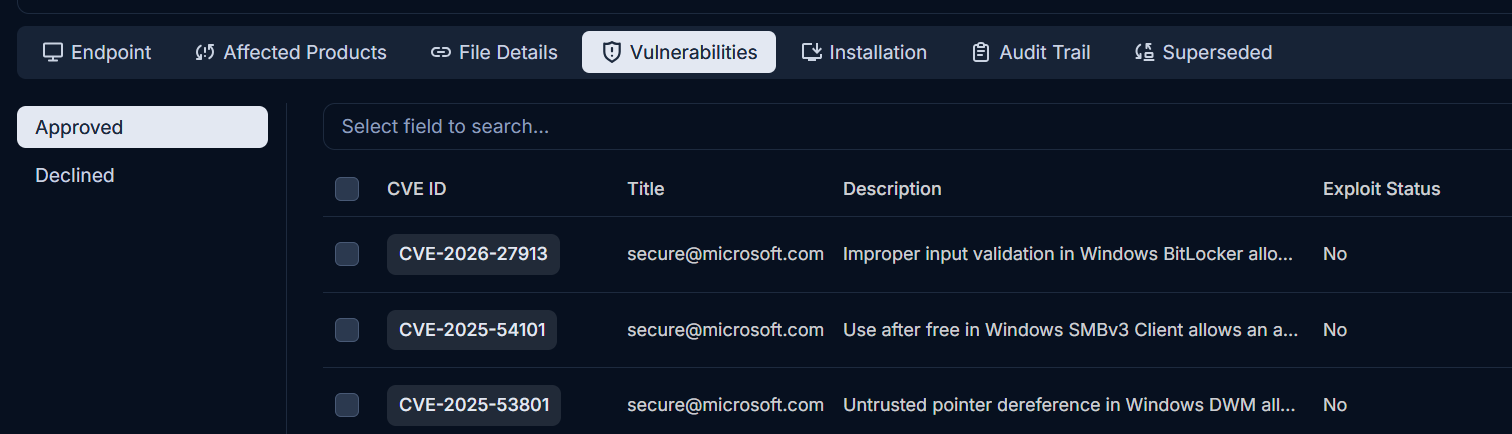Image resolution: width=1512 pixels, height=434 pixels.
Task: Open the CVE-2026-27913 badge
Action: (473, 254)
